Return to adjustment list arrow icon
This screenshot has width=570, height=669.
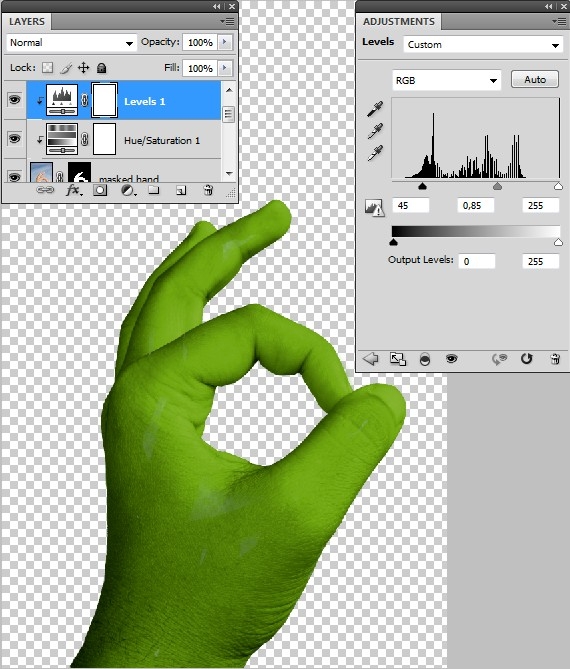[x=371, y=358]
